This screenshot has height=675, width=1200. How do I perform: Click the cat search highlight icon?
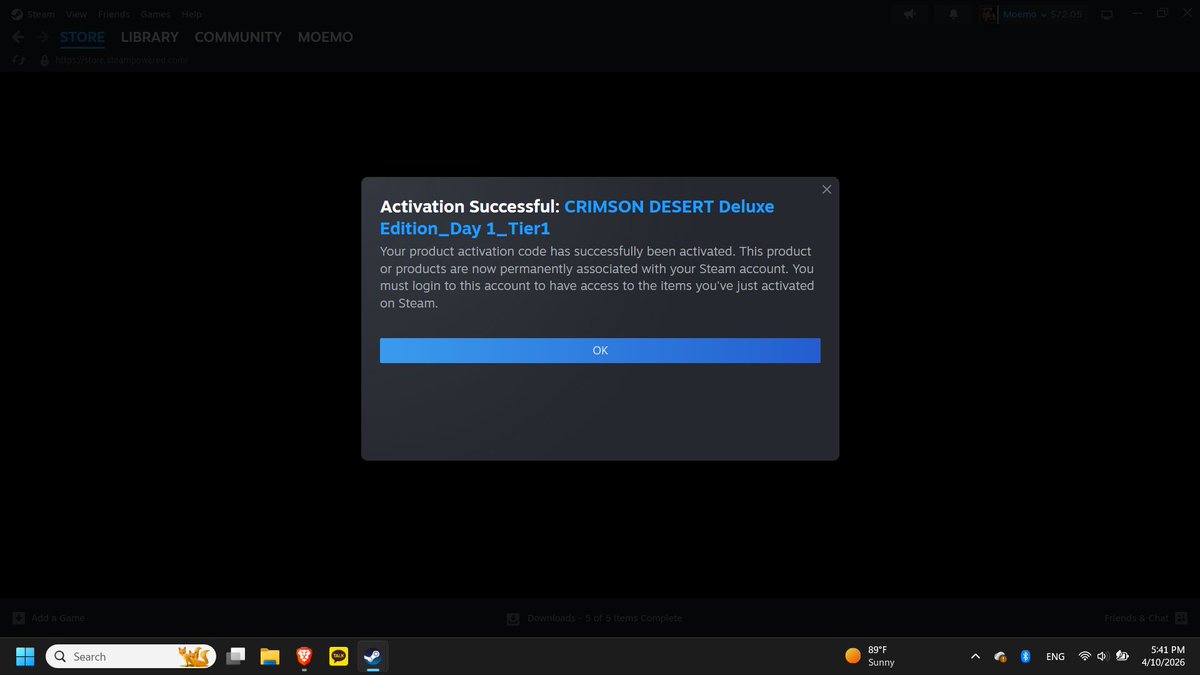(195, 656)
